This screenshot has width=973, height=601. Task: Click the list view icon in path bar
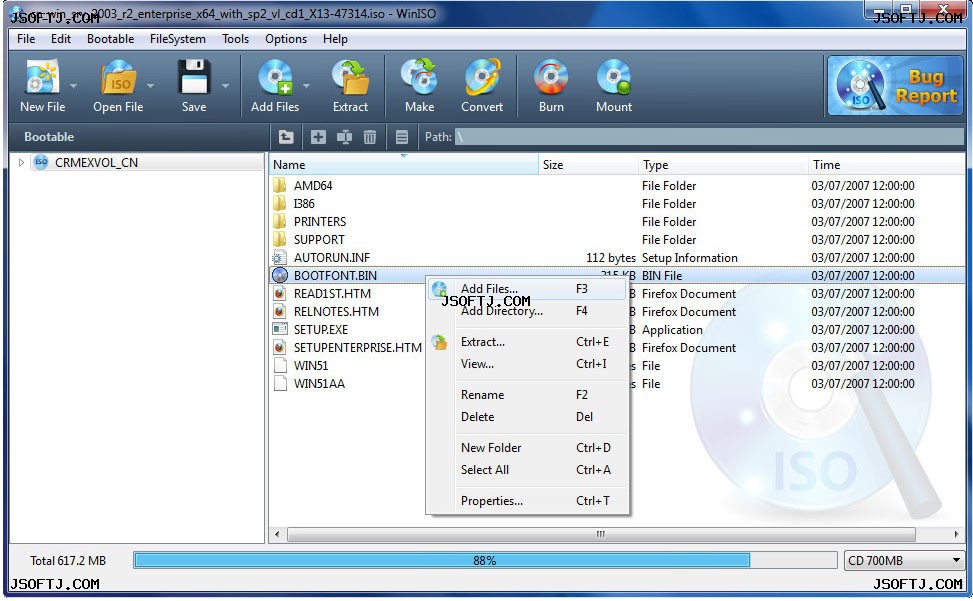coord(402,136)
